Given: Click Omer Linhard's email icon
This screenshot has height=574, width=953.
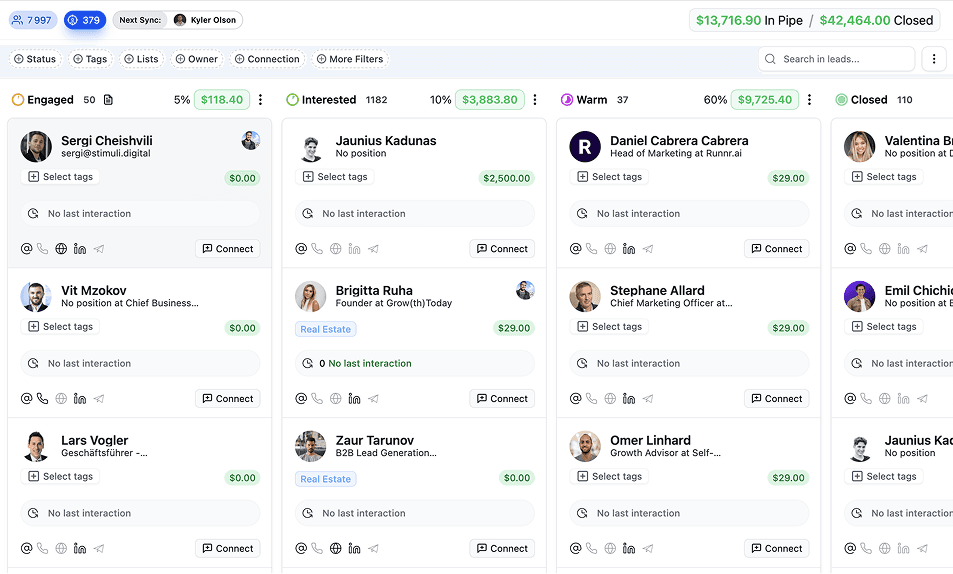Looking at the screenshot, I should tap(576, 548).
